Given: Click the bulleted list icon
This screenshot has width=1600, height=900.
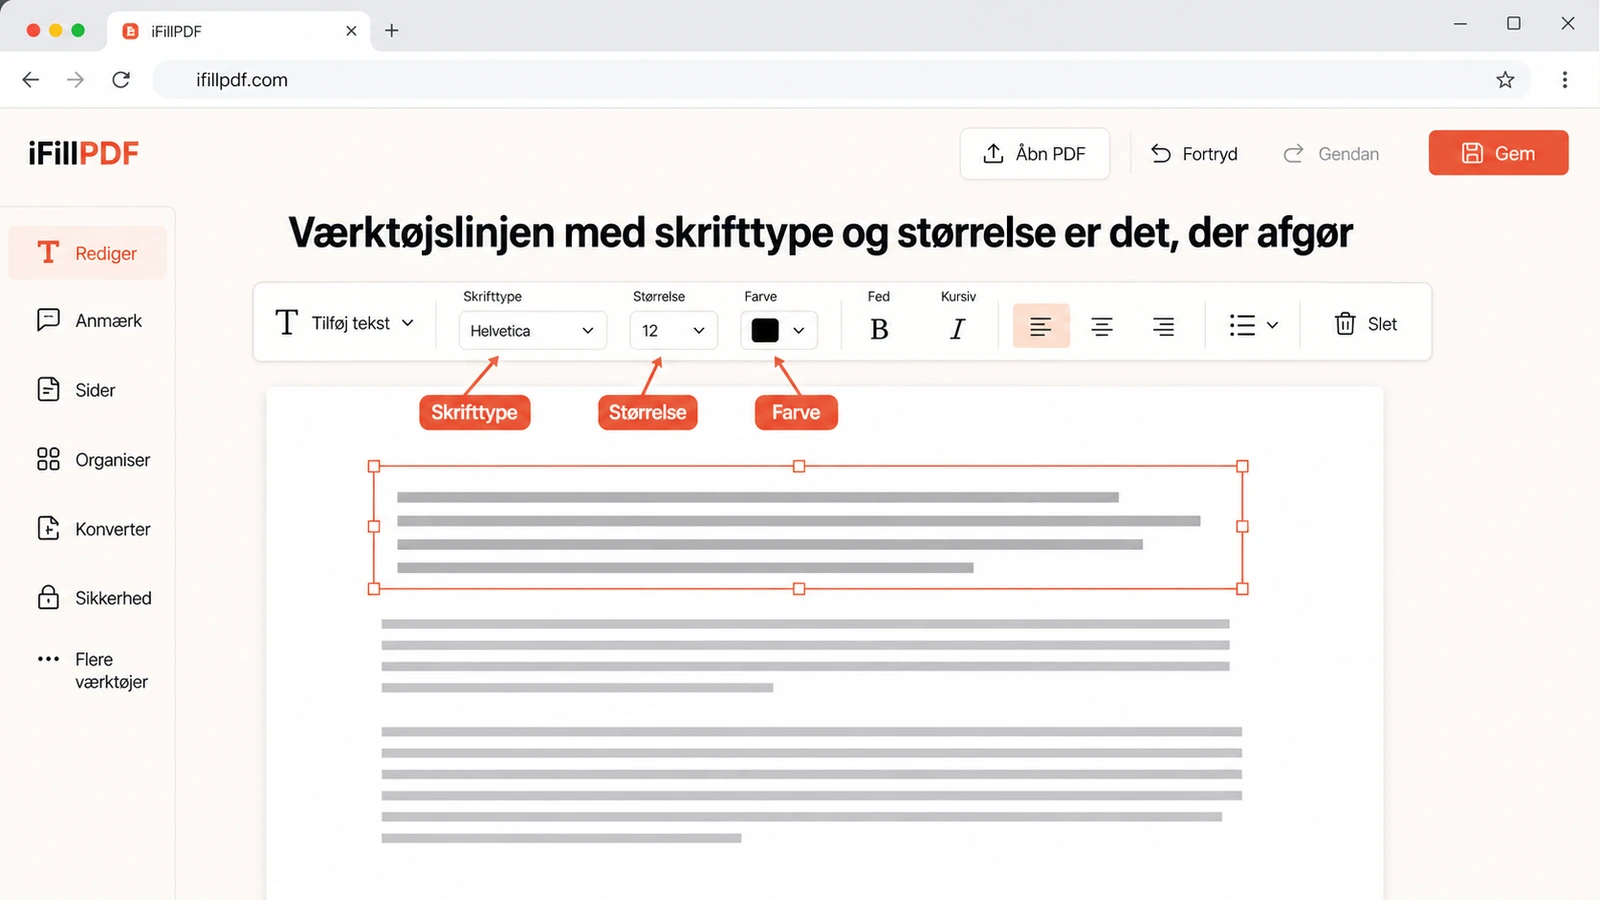Looking at the screenshot, I should coord(1242,325).
